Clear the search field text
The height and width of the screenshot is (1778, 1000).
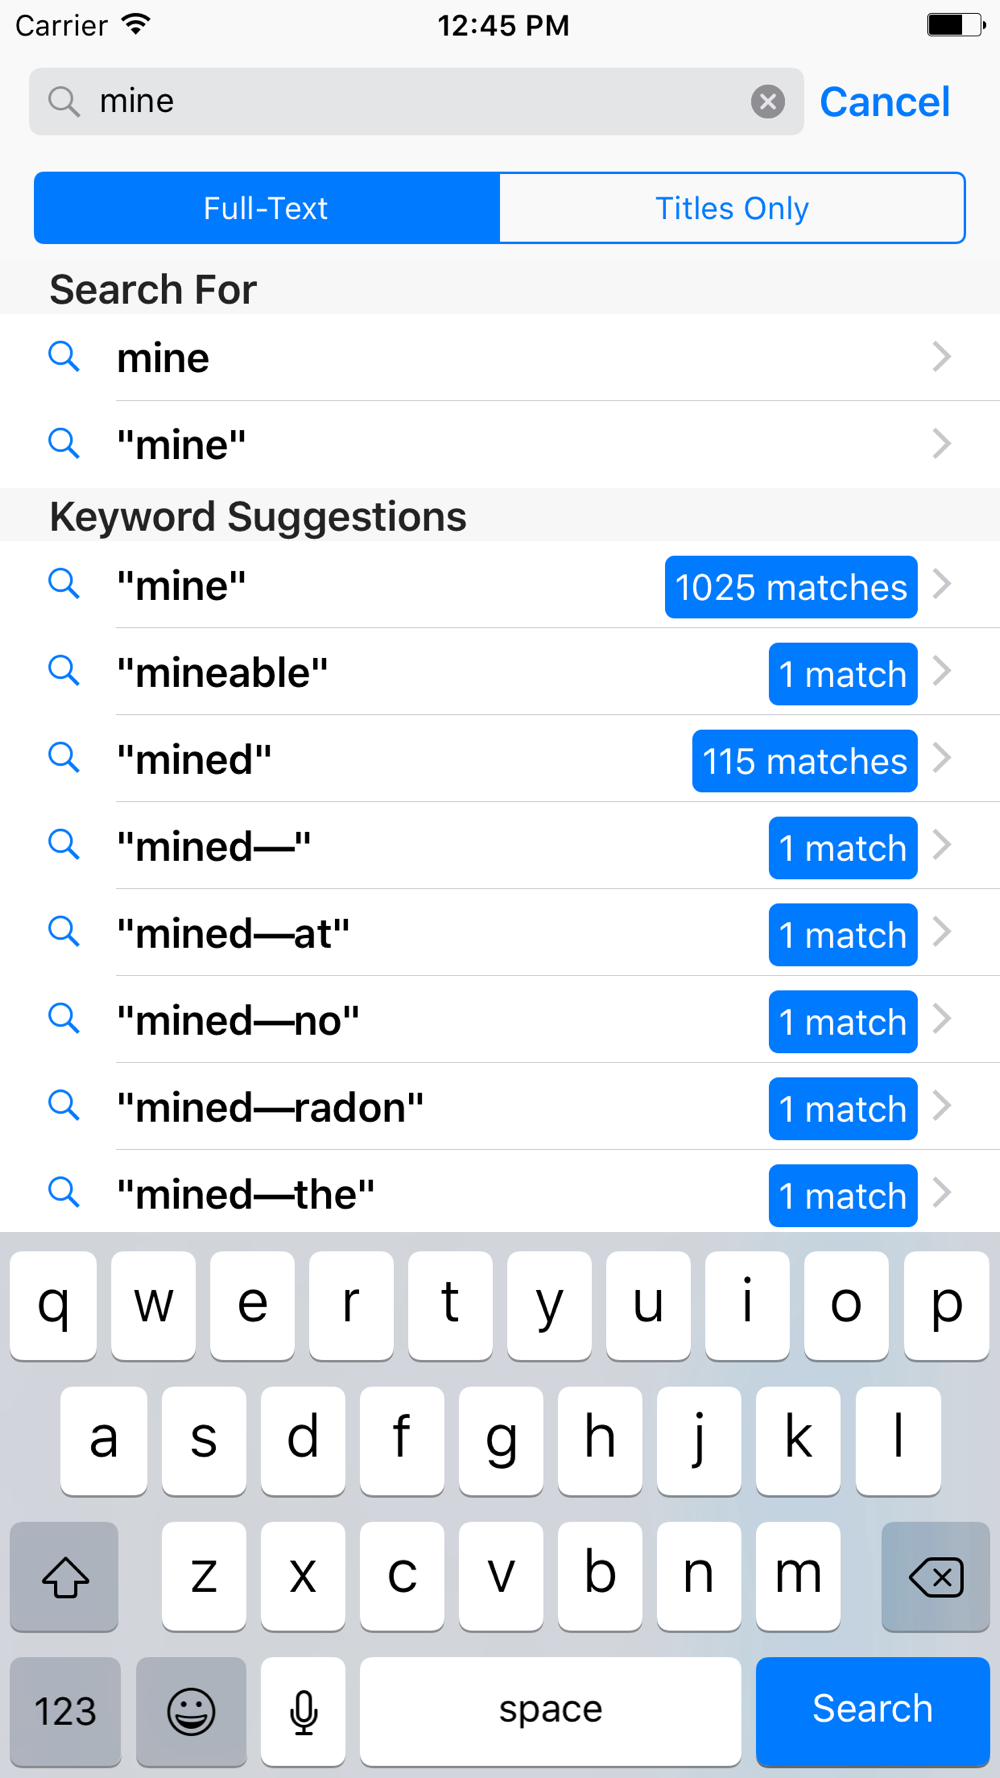coord(767,101)
